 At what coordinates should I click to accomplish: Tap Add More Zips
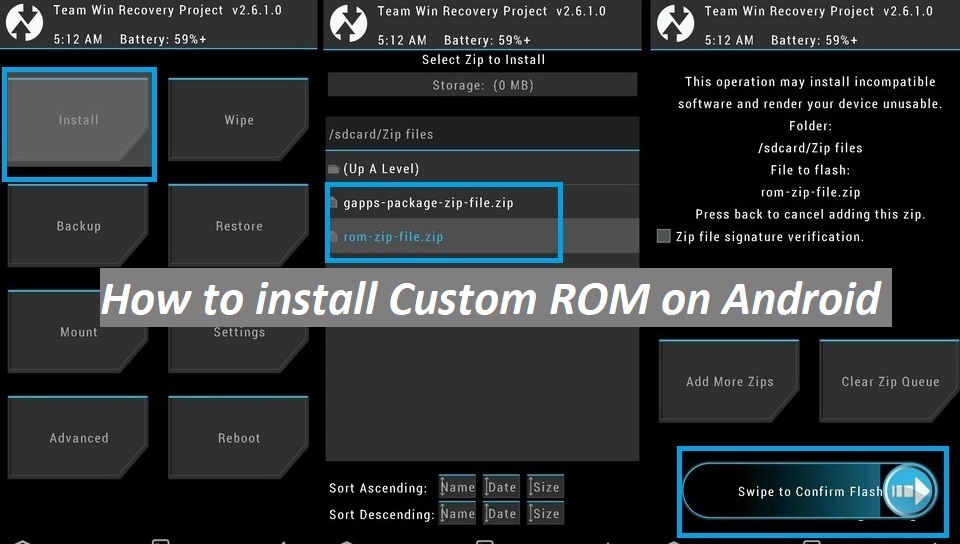click(729, 381)
